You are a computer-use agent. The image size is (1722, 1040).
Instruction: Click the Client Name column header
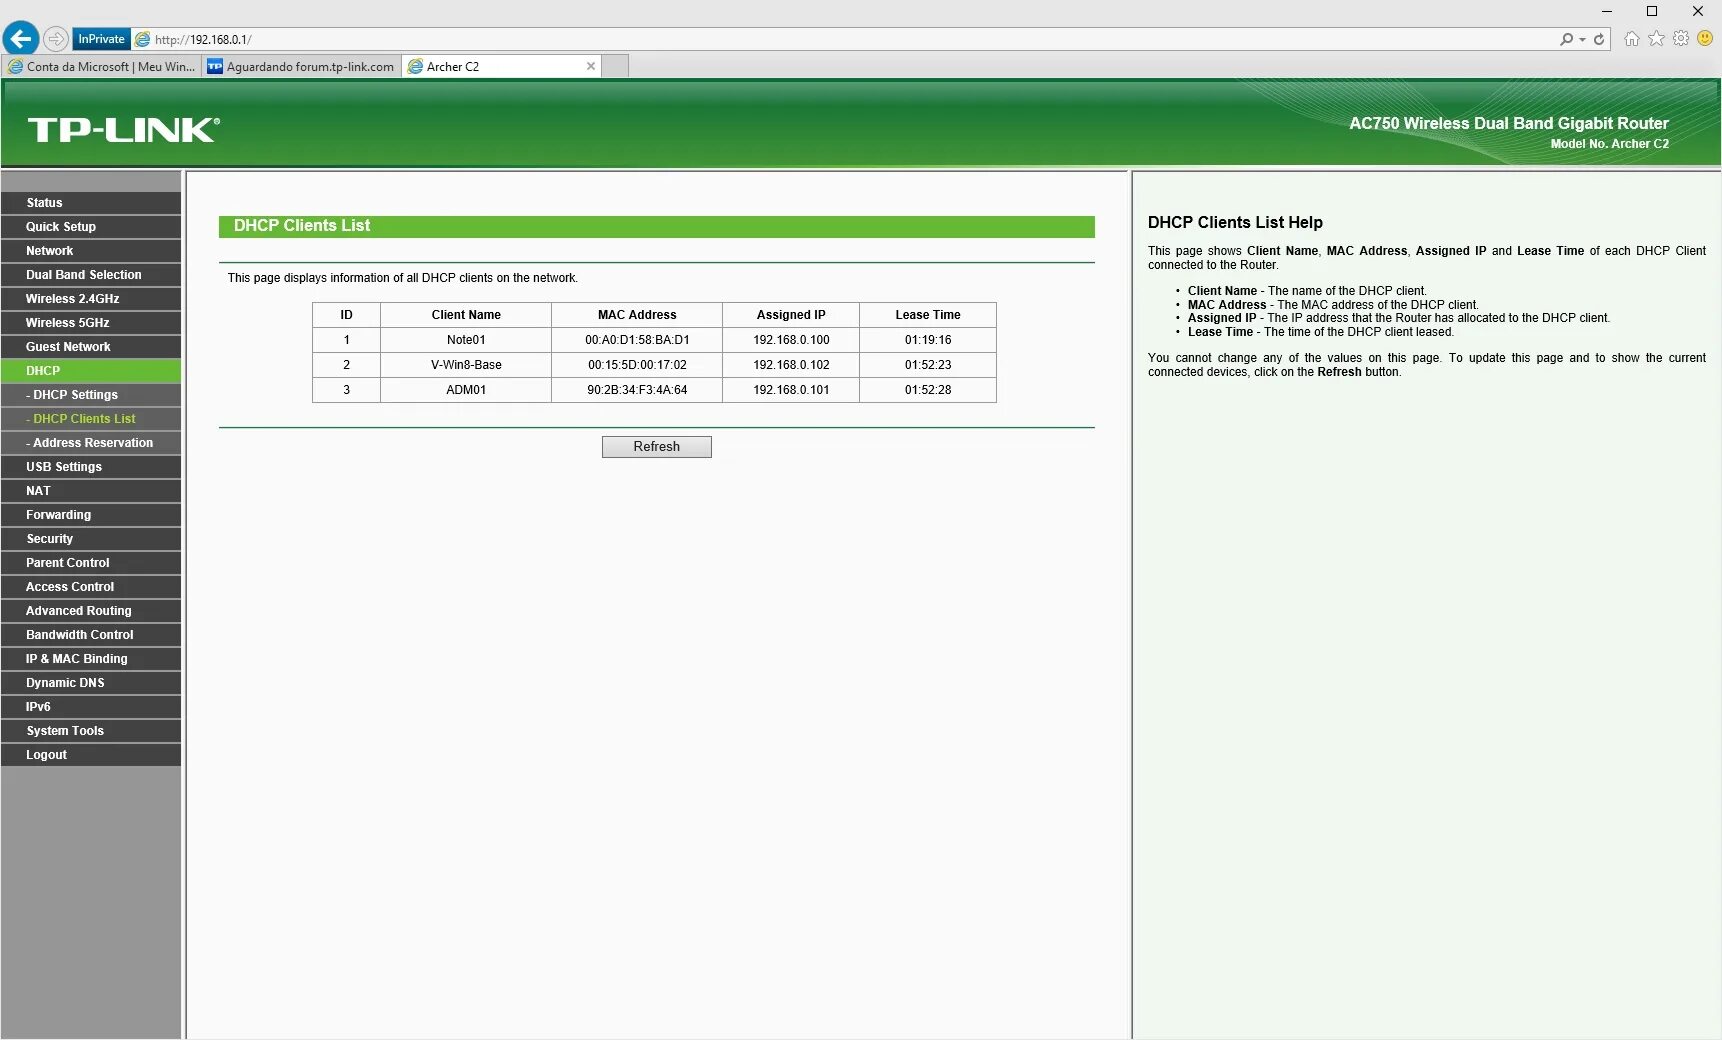466,315
